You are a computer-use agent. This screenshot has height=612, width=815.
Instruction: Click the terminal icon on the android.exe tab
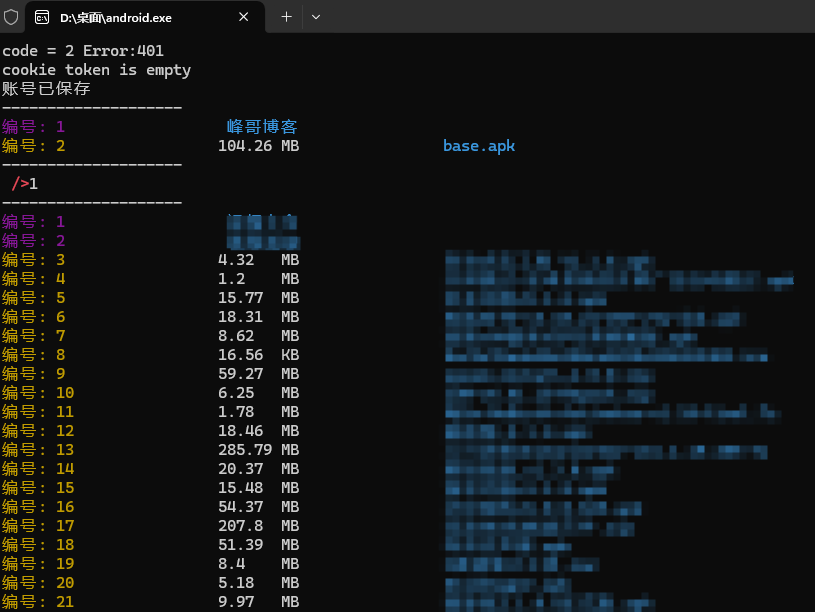(x=42, y=17)
